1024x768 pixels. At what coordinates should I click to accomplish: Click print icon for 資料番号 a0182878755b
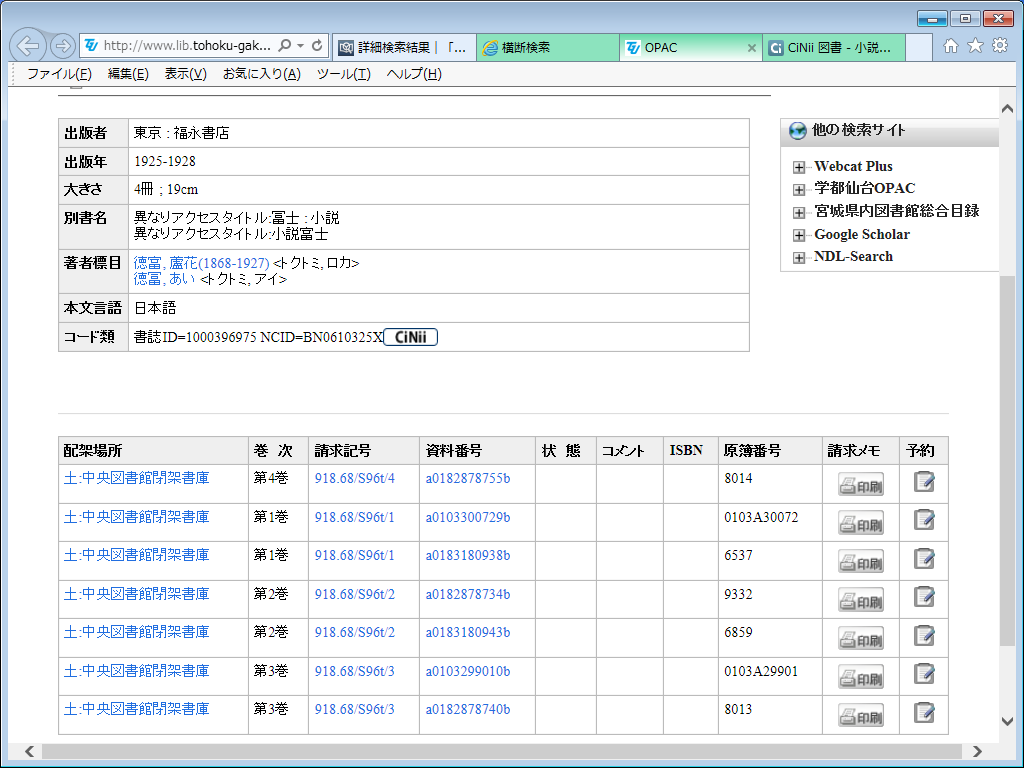(x=861, y=485)
